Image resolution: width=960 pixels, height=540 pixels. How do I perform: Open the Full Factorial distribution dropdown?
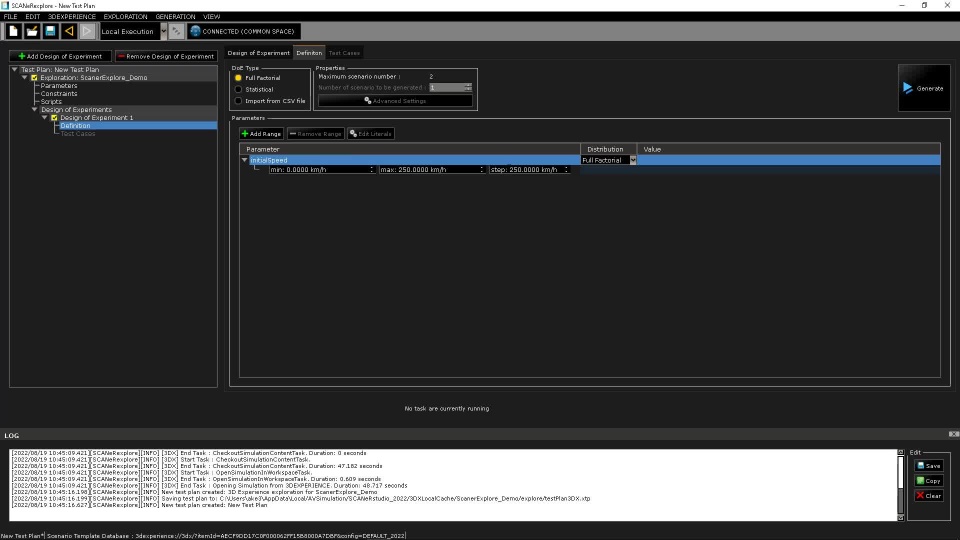point(633,160)
